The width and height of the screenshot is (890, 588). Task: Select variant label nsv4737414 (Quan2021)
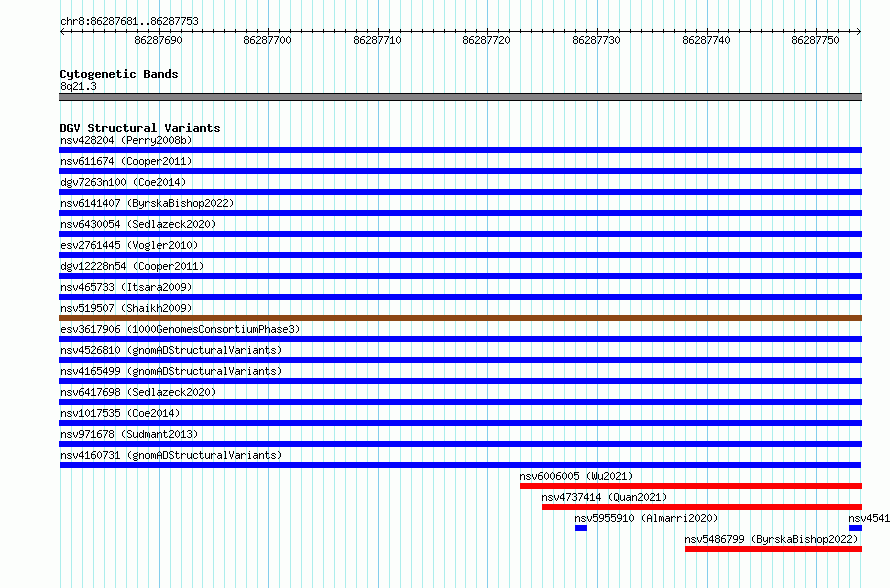[x=604, y=497]
